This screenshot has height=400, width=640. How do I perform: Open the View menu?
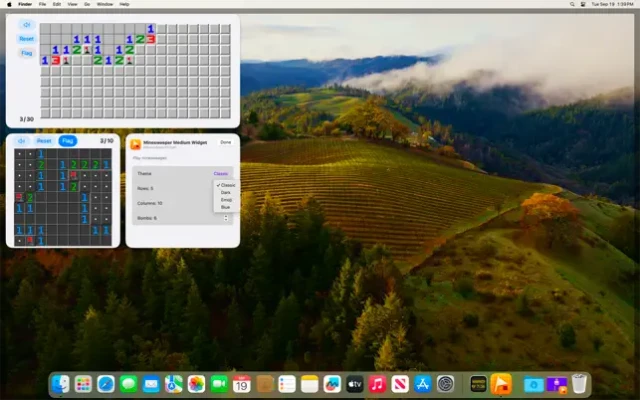point(72,4)
